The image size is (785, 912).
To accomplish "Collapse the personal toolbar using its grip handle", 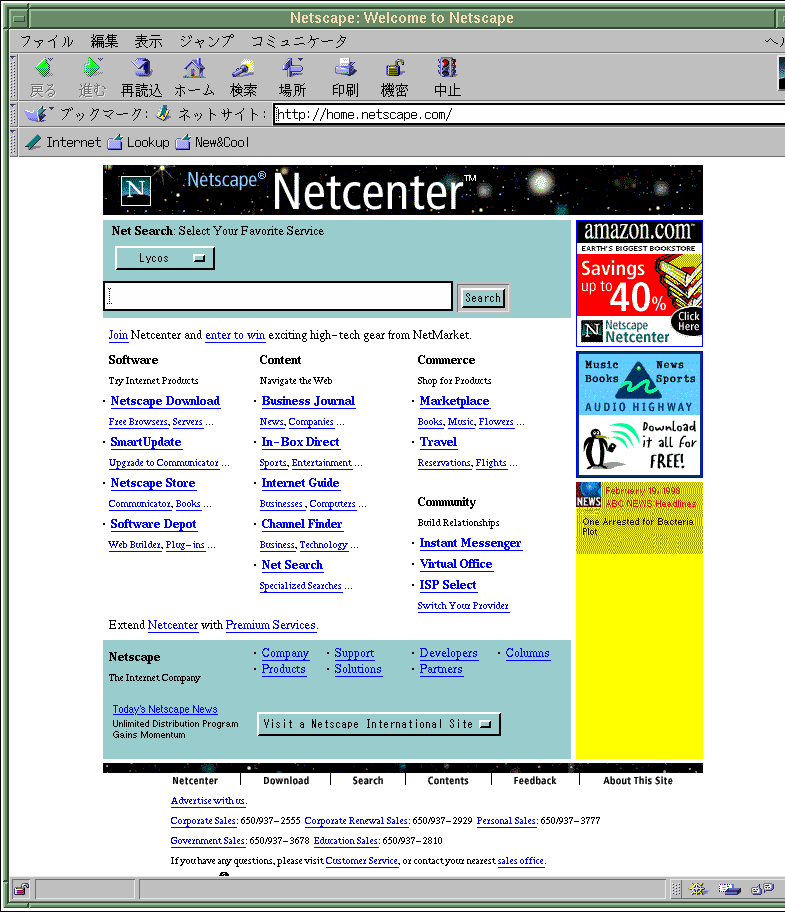I will click(14, 142).
